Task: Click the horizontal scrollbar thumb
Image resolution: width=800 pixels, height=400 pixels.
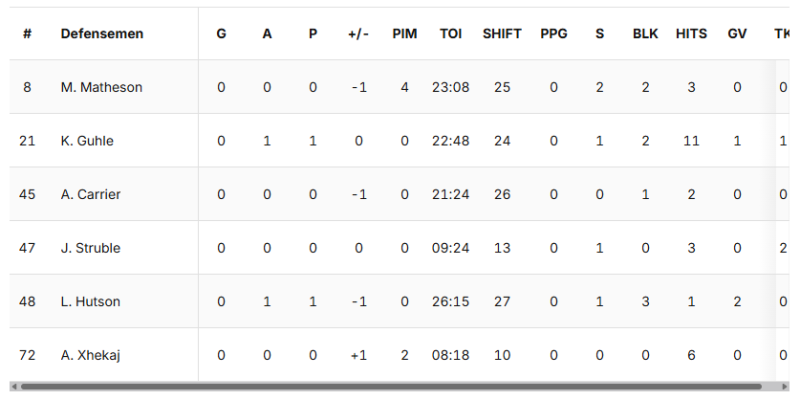Action: (390, 386)
